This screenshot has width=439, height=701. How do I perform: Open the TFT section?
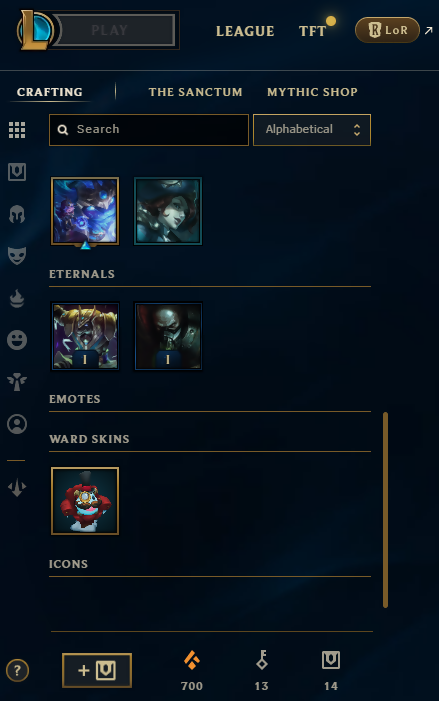312,31
